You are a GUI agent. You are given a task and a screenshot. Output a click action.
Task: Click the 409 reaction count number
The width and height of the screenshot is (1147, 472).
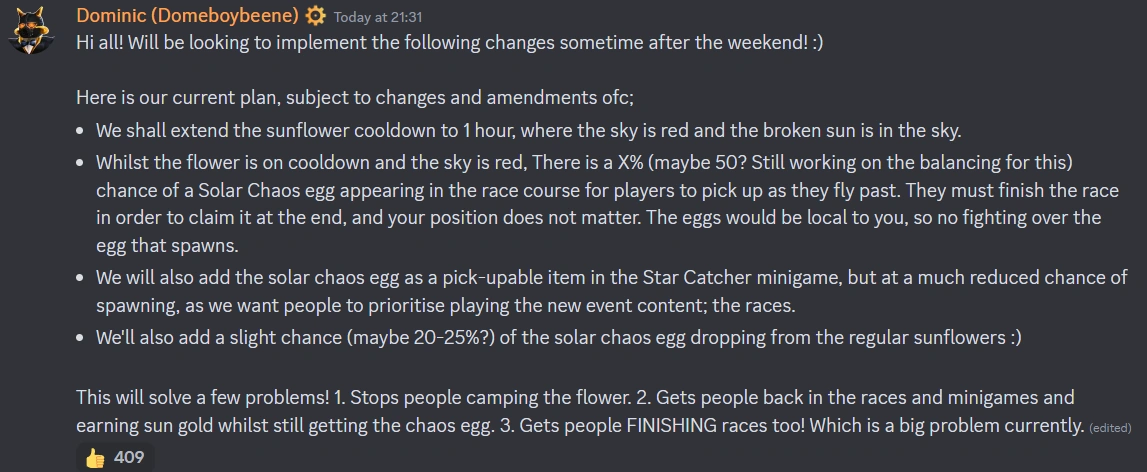click(x=128, y=458)
